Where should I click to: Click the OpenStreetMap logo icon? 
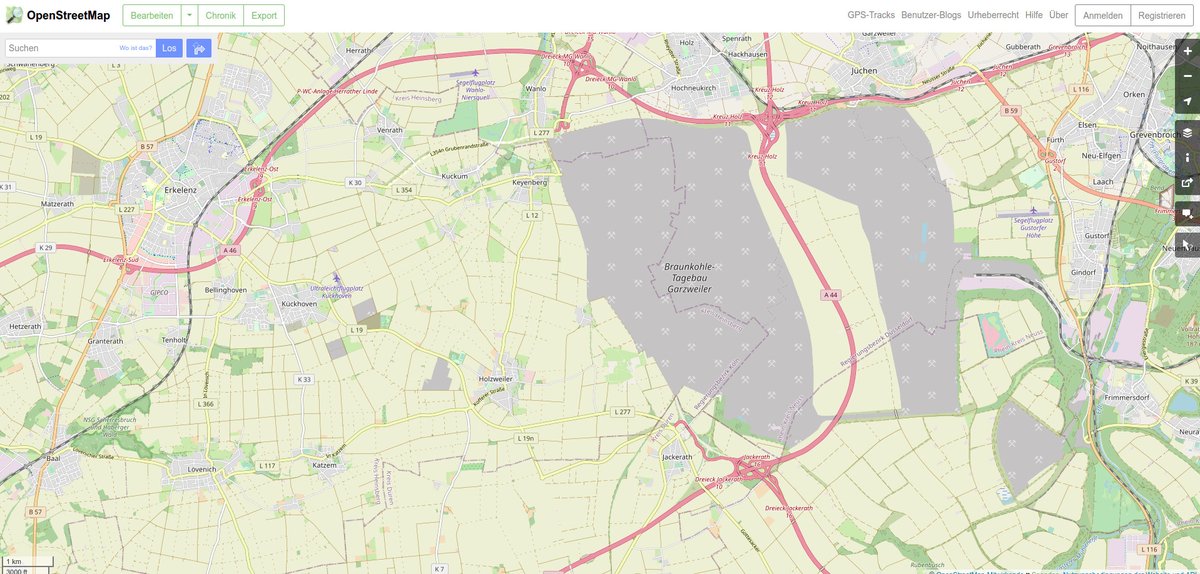14,15
